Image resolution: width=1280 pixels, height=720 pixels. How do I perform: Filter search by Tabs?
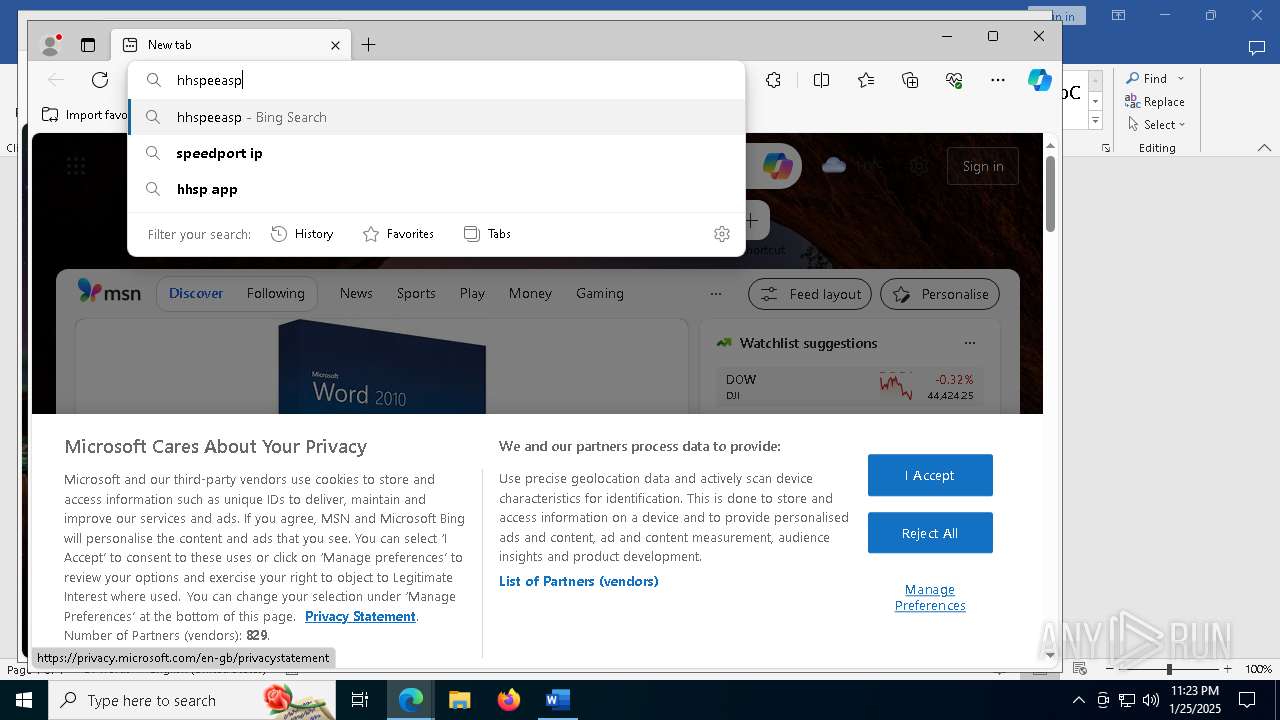[x=487, y=234]
